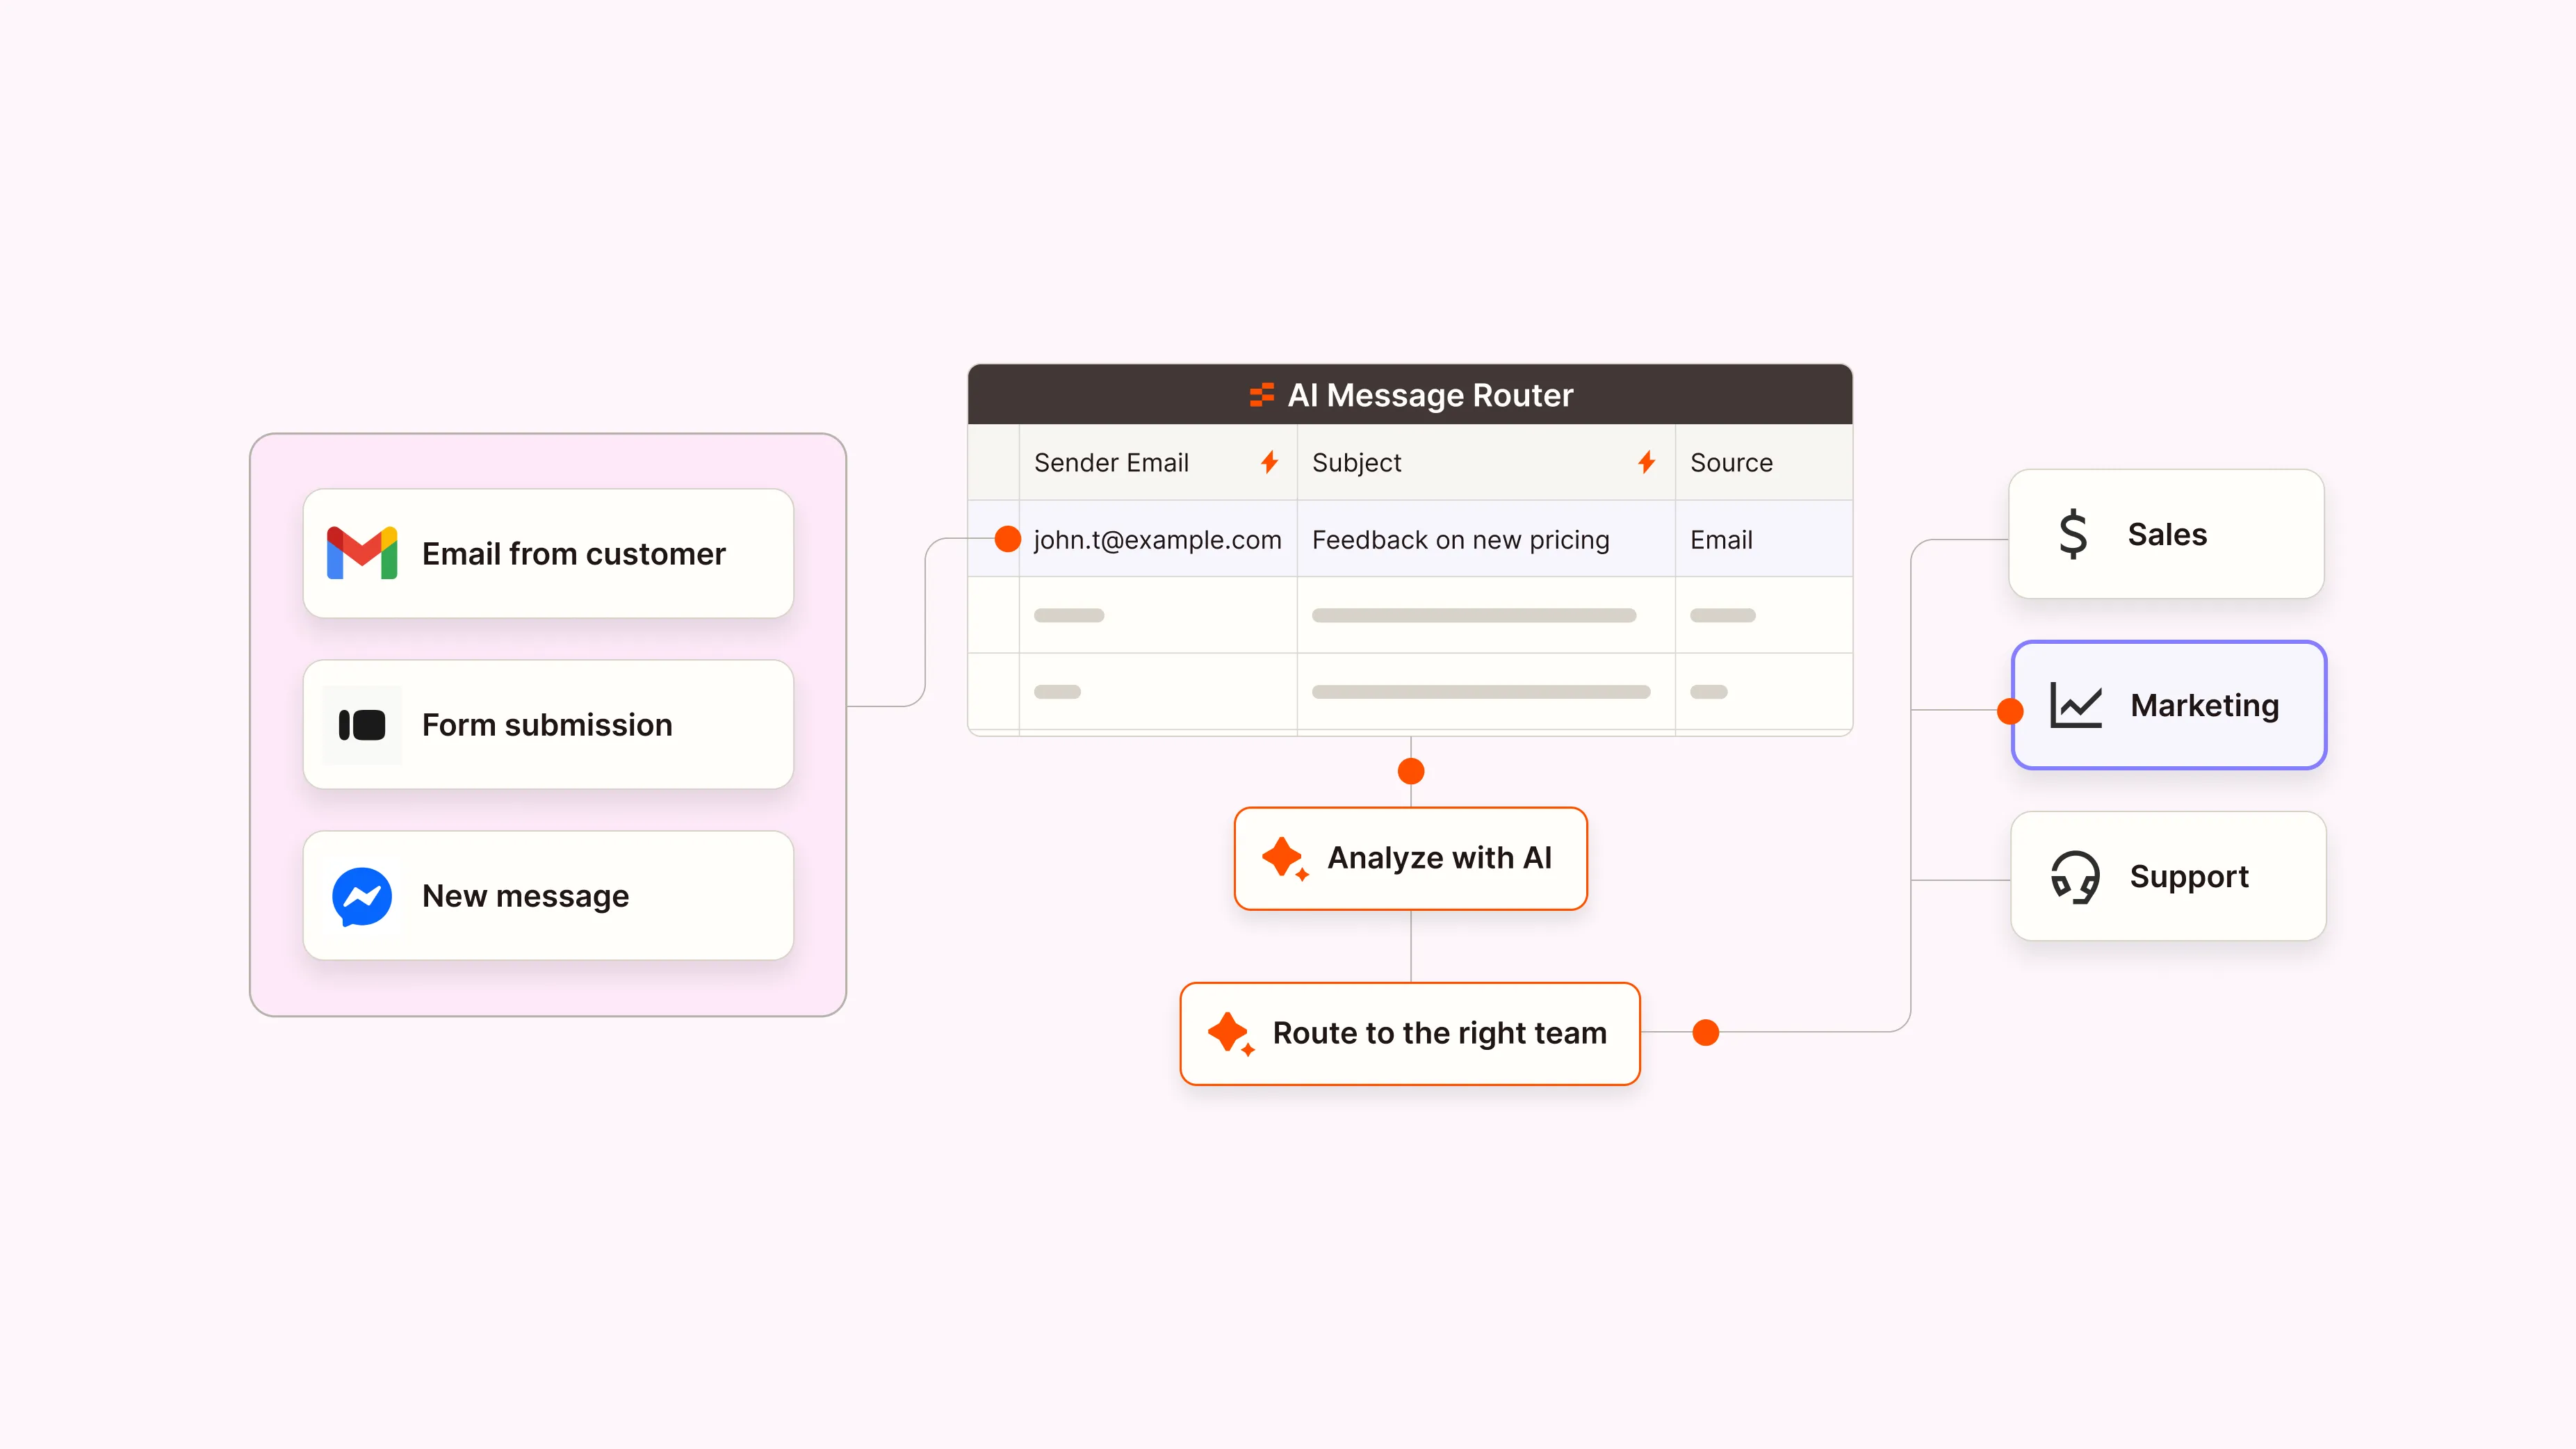Select the Source column header
The image size is (2576, 1449).
point(1731,462)
